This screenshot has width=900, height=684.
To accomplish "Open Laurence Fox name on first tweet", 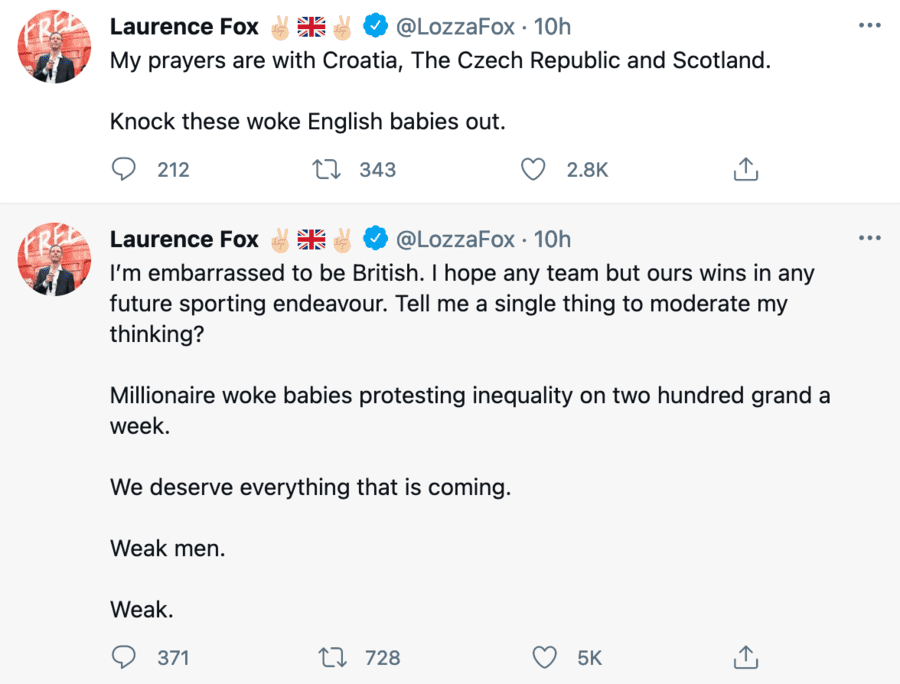I will [184, 26].
